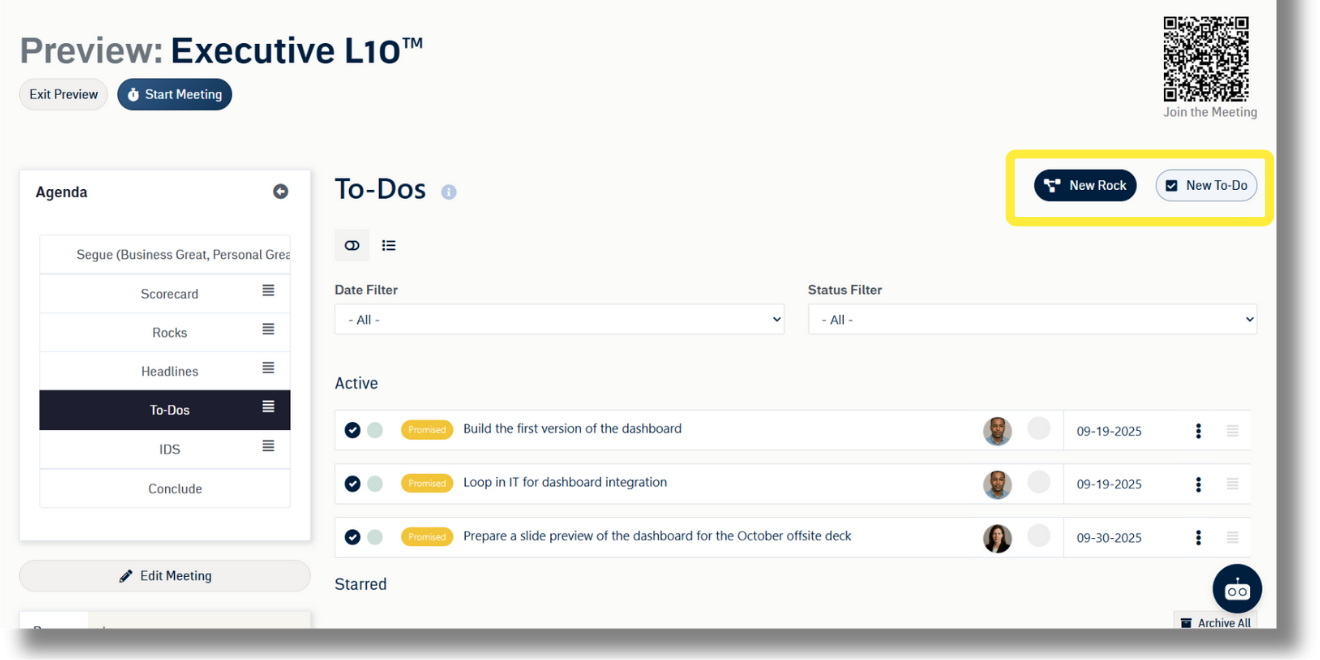
Task: Expand the Status Filter dropdown
Action: pos(1032,320)
